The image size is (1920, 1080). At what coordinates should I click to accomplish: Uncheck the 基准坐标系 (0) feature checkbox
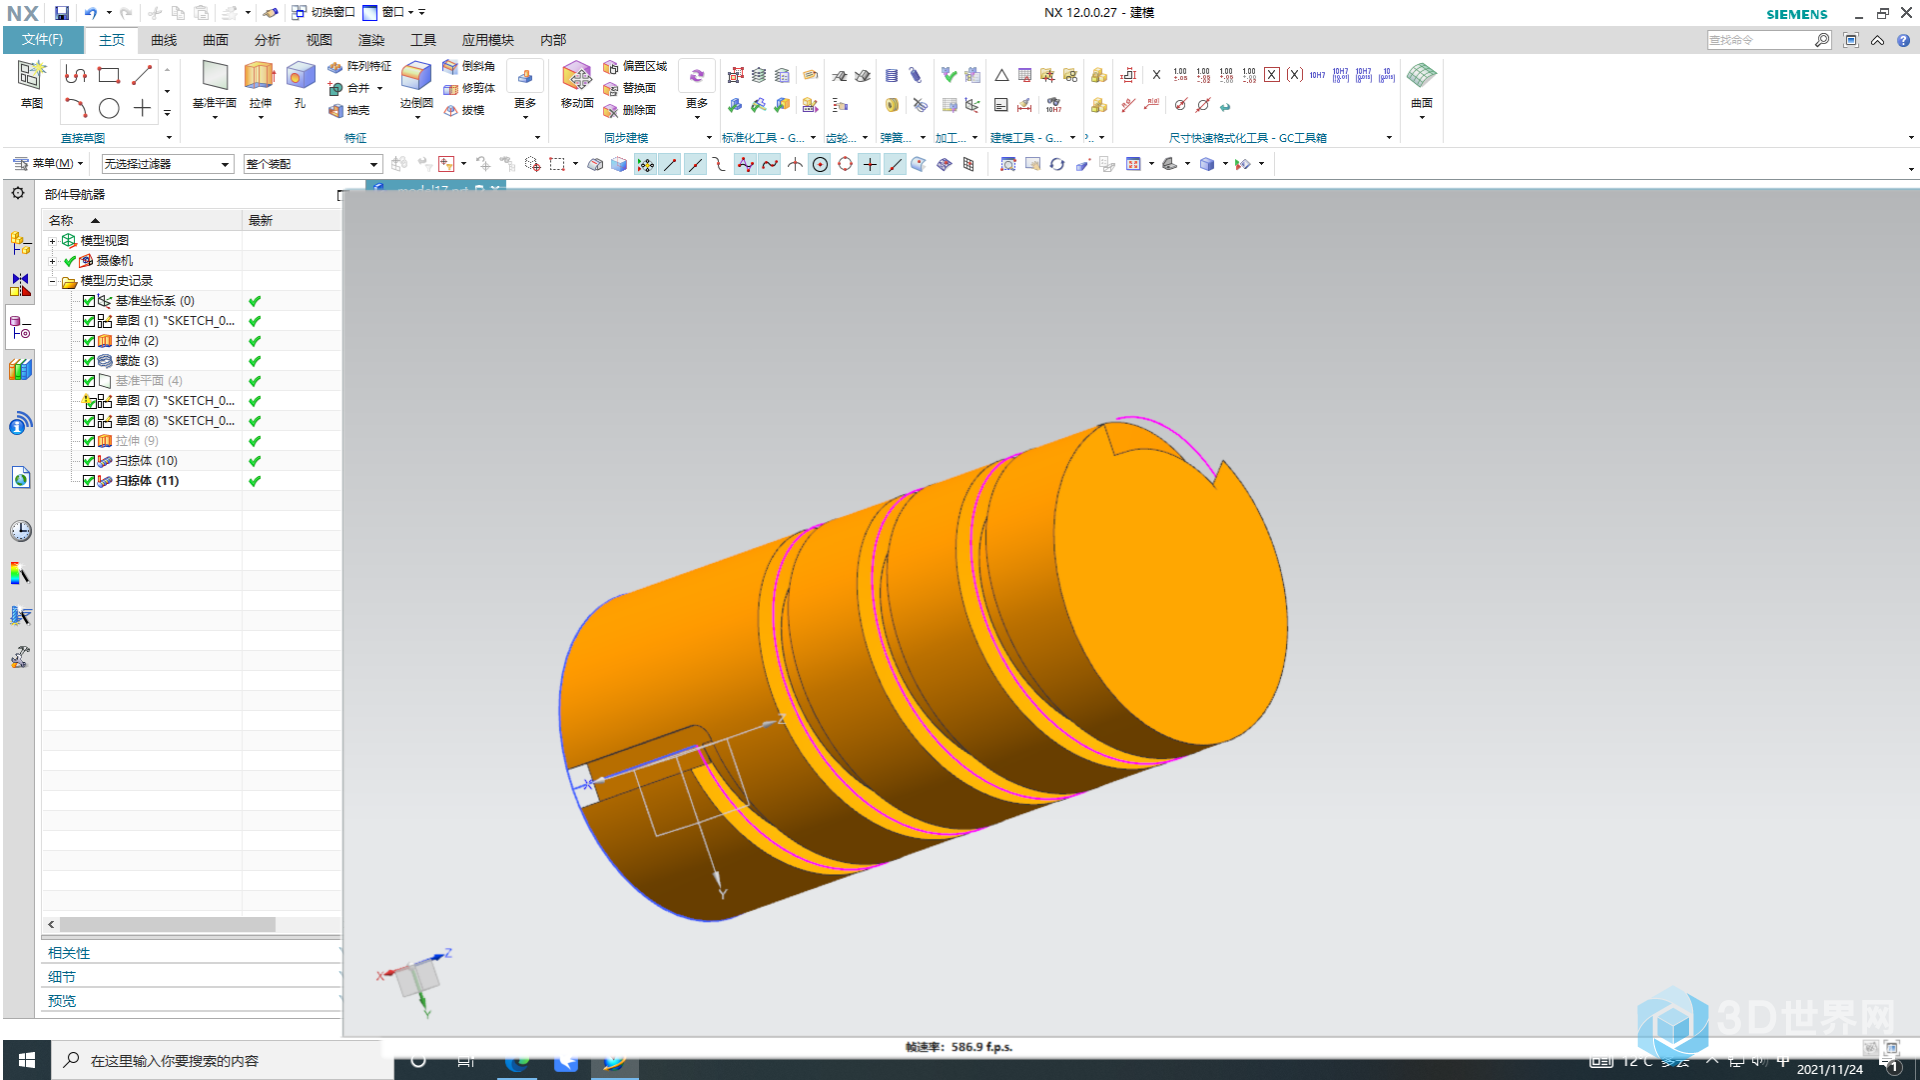[x=89, y=301]
